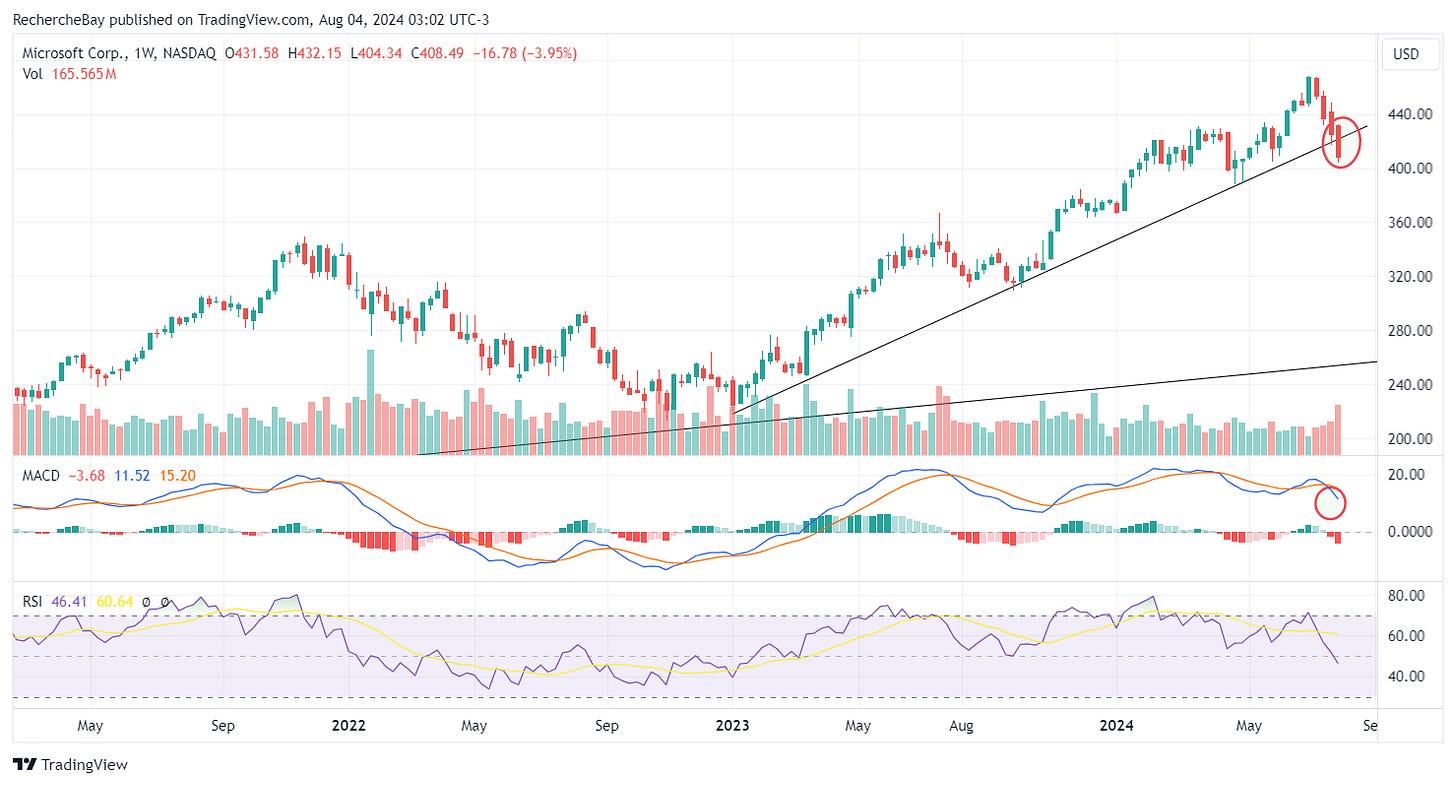Click the open value O431.58
This screenshot has width=1456, height=786.
click(250, 53)
